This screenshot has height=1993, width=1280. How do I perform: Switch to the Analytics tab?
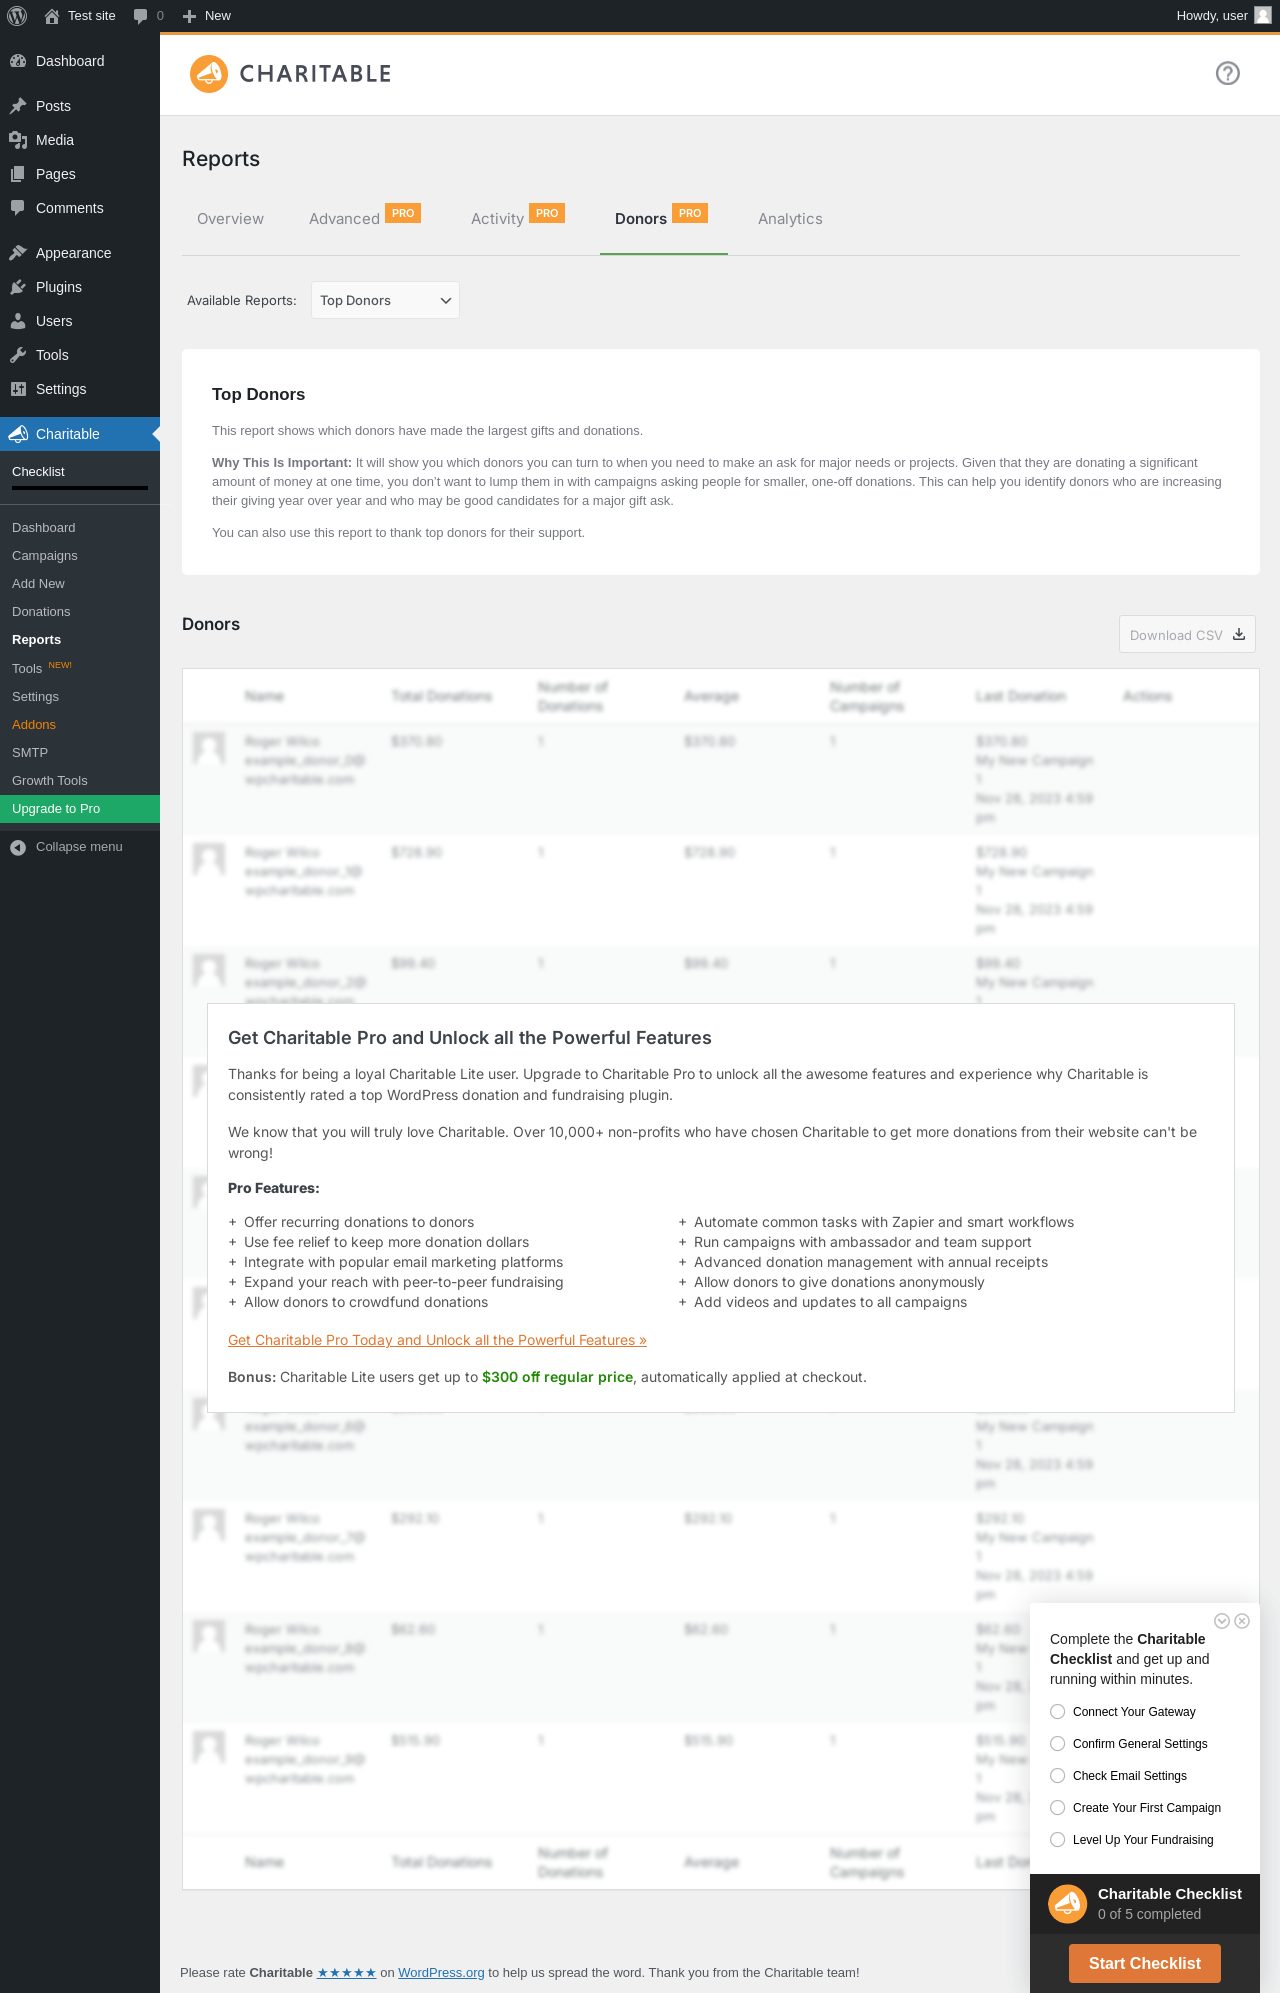click(x=790, y=219)
